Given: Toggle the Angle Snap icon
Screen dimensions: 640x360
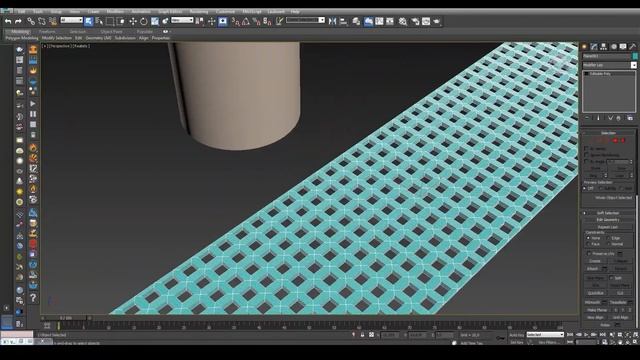Looking at the screenshot, I should point(246,21).
